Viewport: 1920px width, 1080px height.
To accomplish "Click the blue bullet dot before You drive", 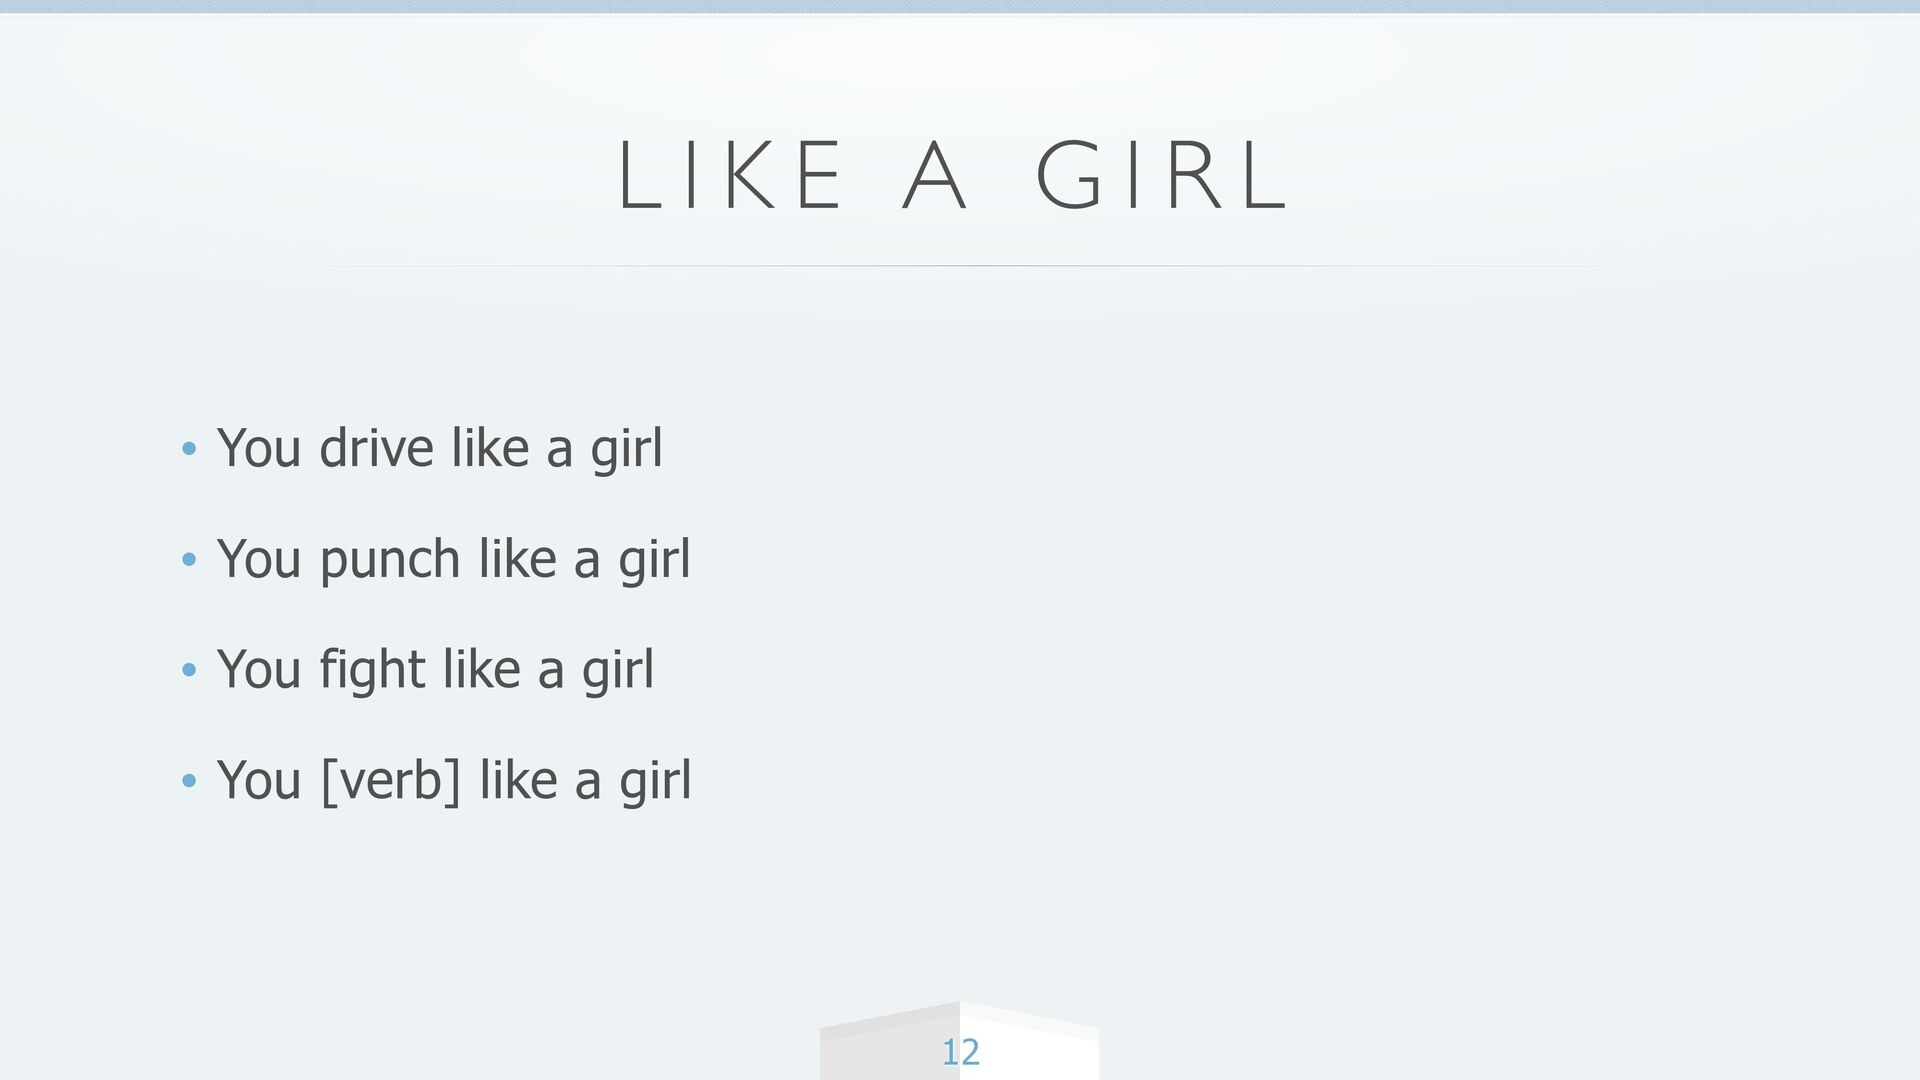I will 189,449.
